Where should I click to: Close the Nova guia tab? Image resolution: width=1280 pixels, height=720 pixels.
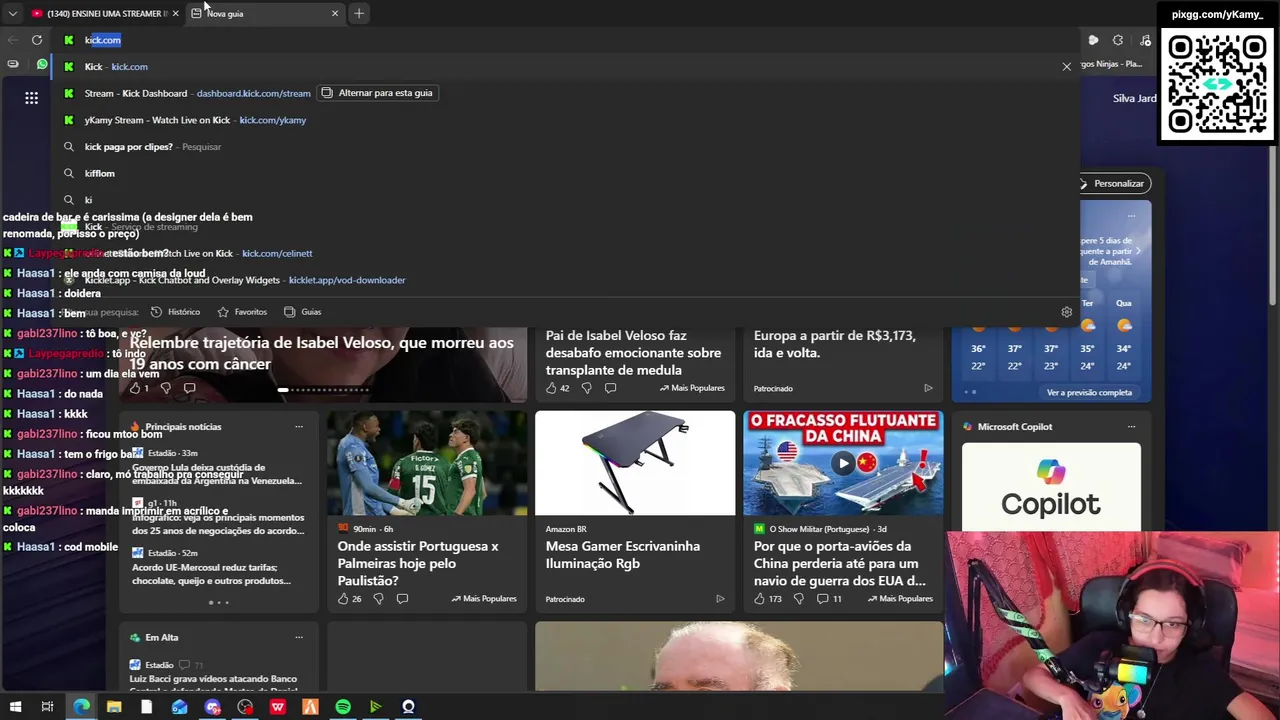click(x=335, y=13)
